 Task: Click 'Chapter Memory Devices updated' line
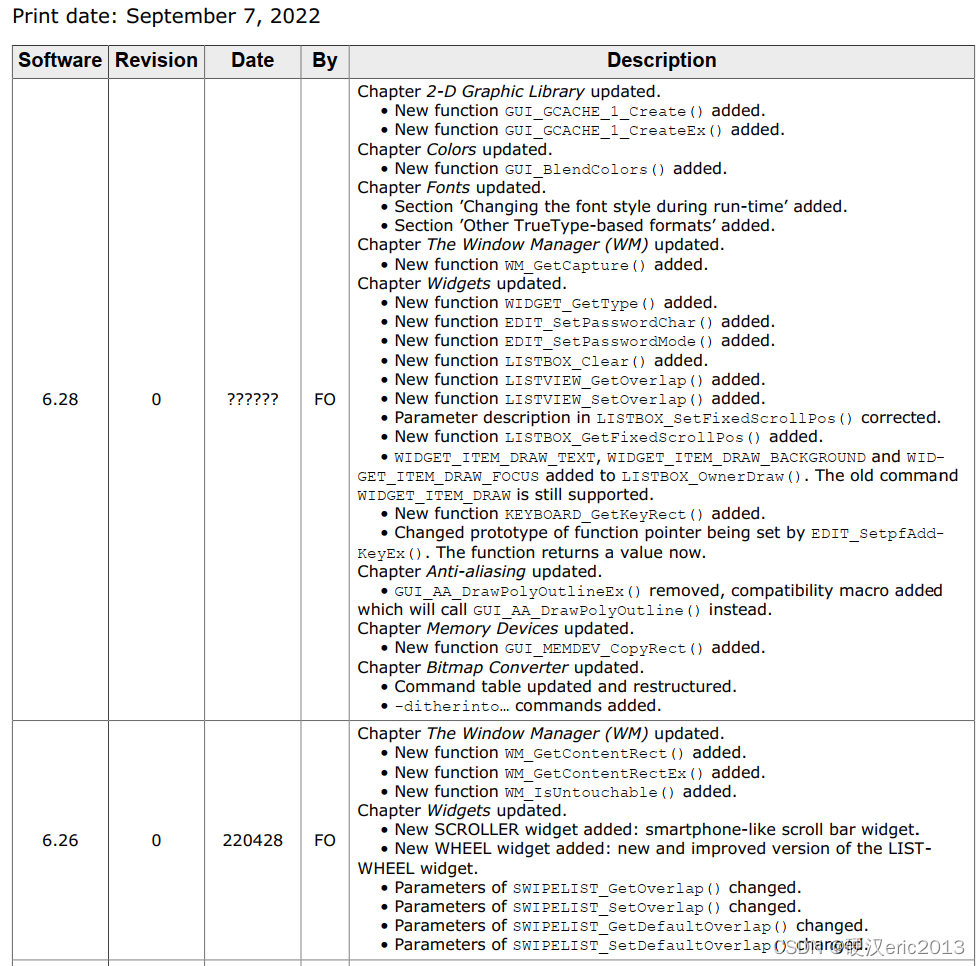pos(496,629)
